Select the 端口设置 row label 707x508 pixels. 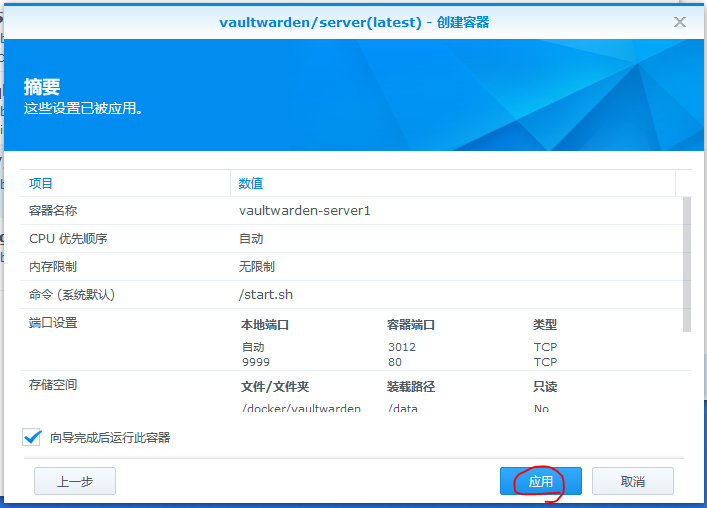pos(53,323)
